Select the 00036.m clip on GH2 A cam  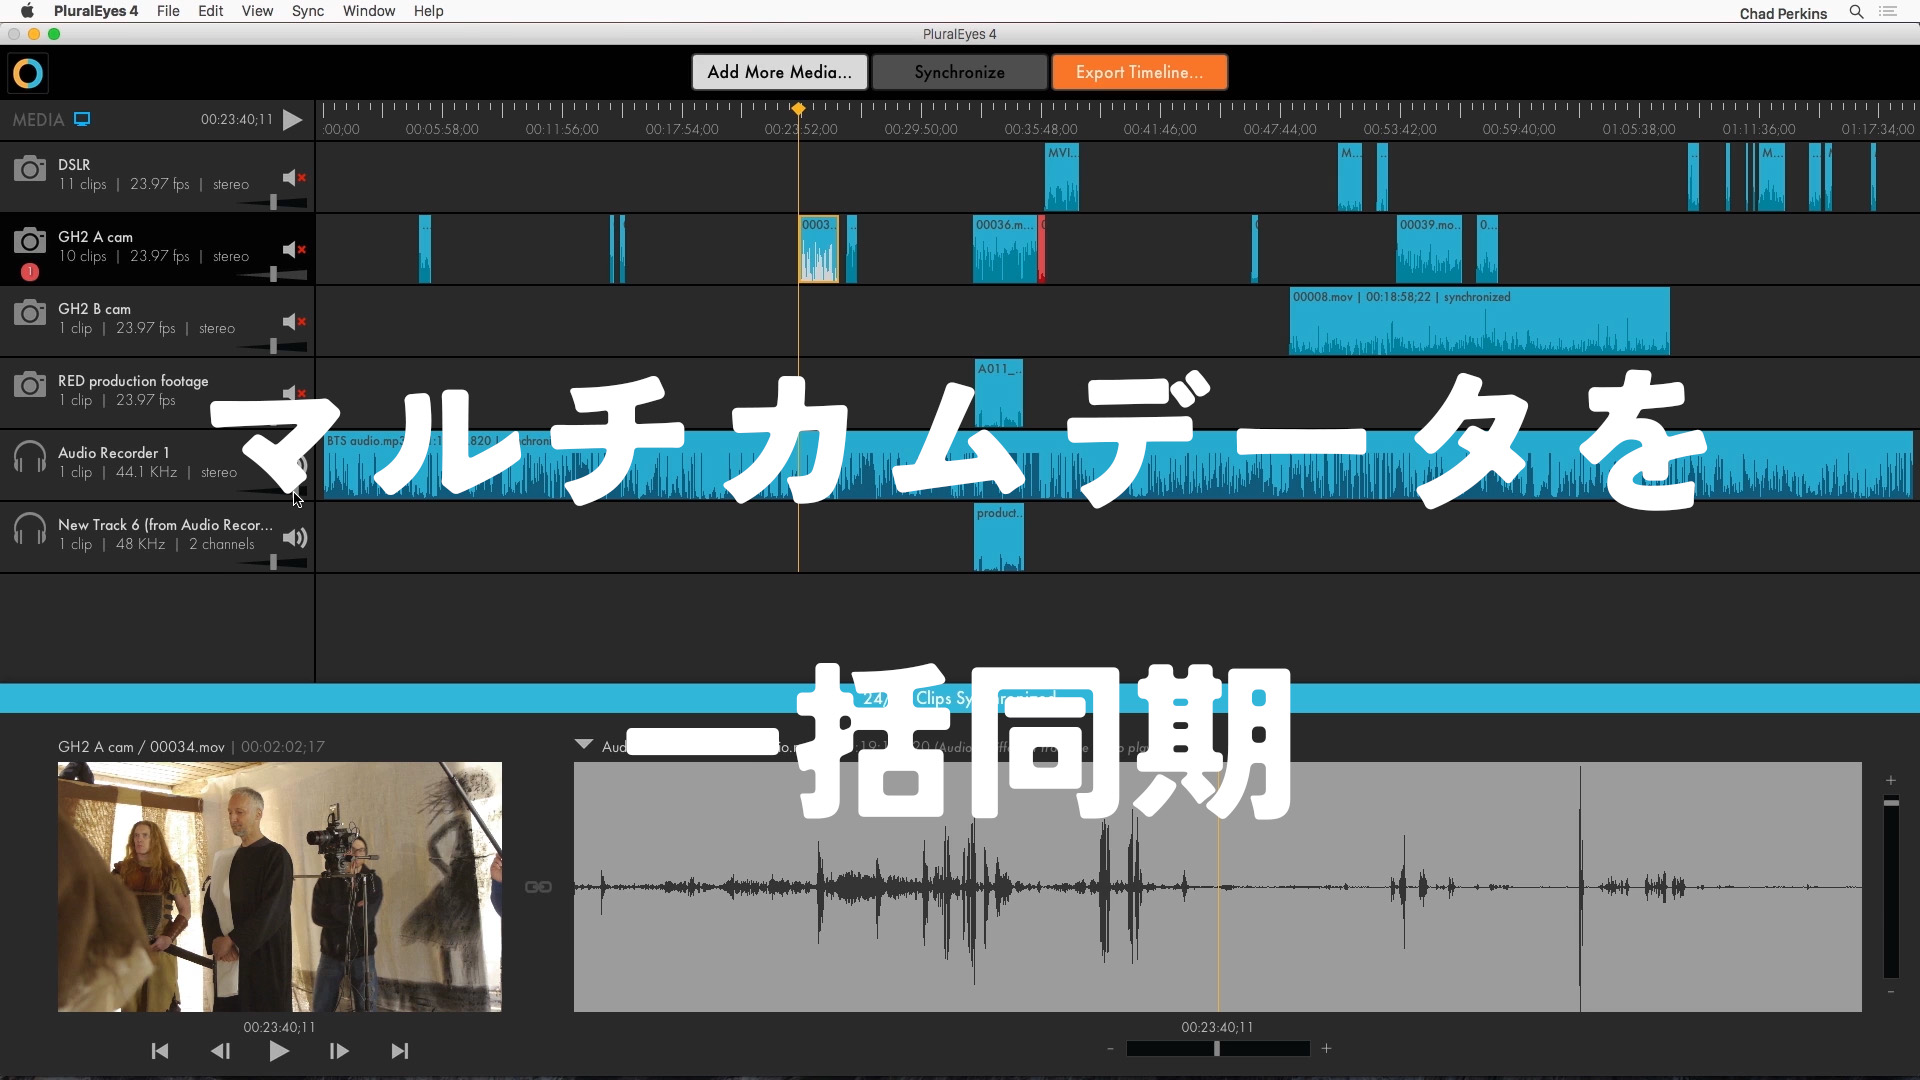point(1005,249)
